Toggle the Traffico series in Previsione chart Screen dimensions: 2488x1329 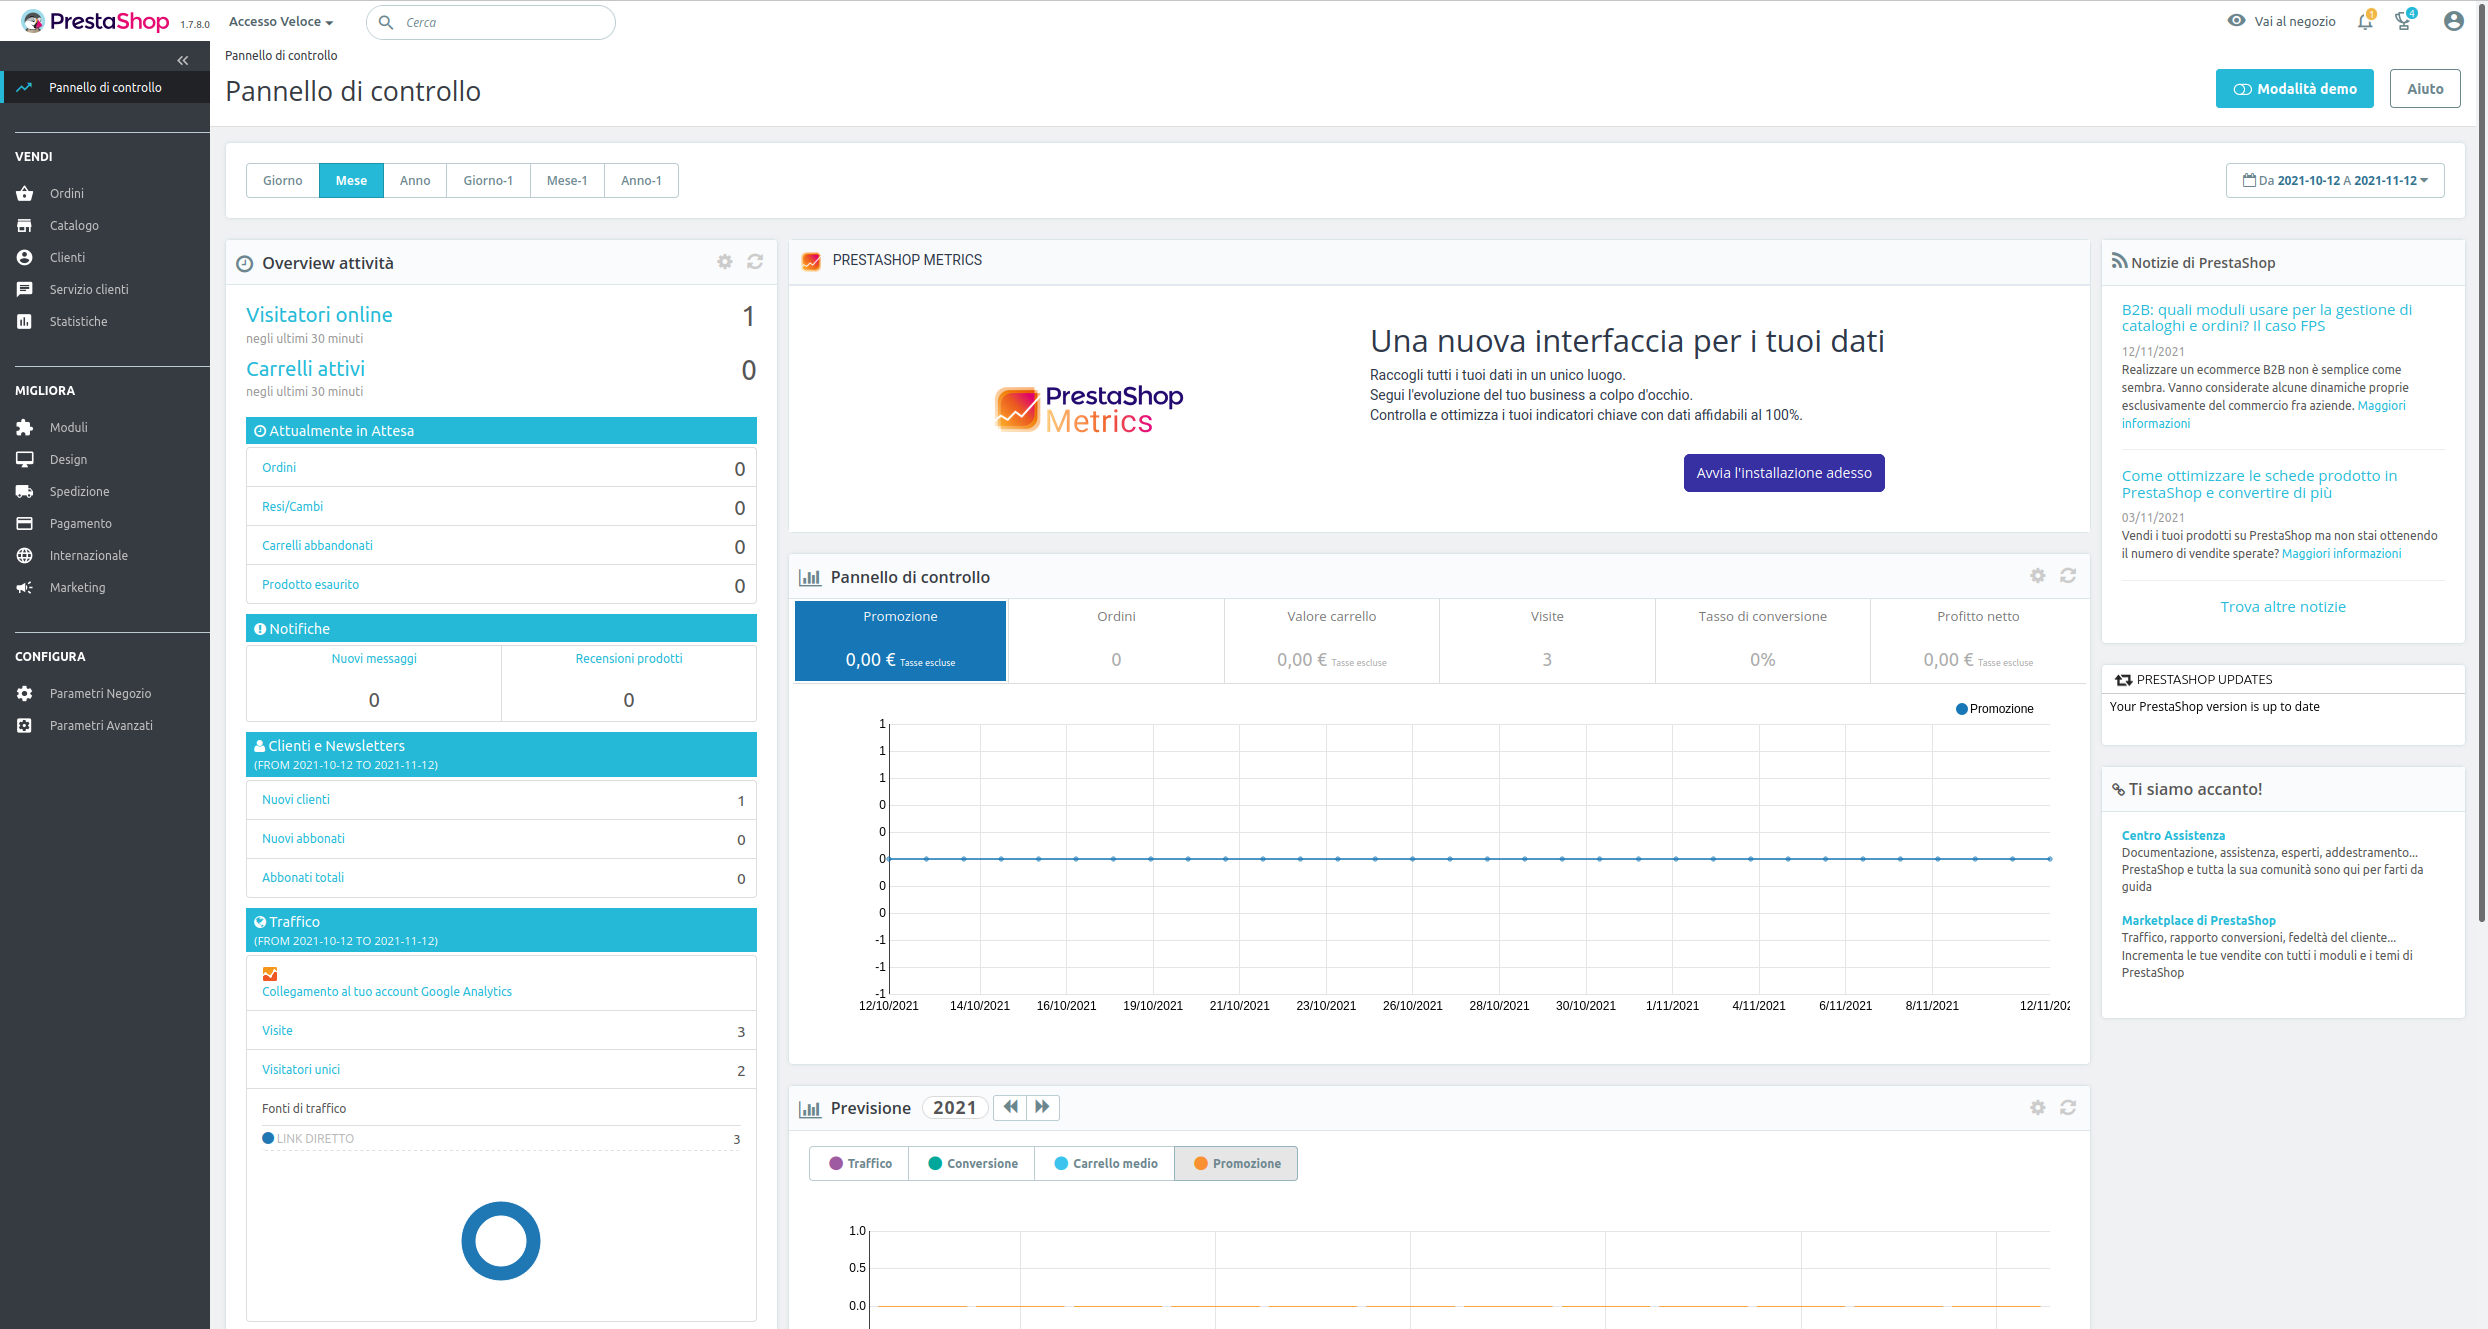[858, 1163]
